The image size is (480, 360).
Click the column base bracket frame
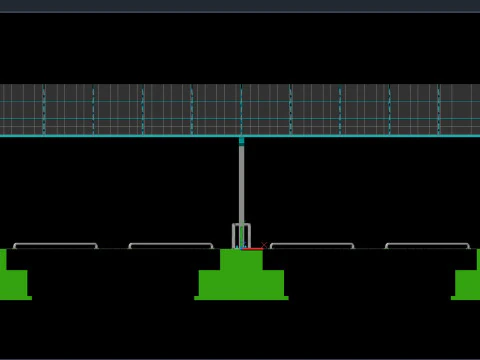241,236
